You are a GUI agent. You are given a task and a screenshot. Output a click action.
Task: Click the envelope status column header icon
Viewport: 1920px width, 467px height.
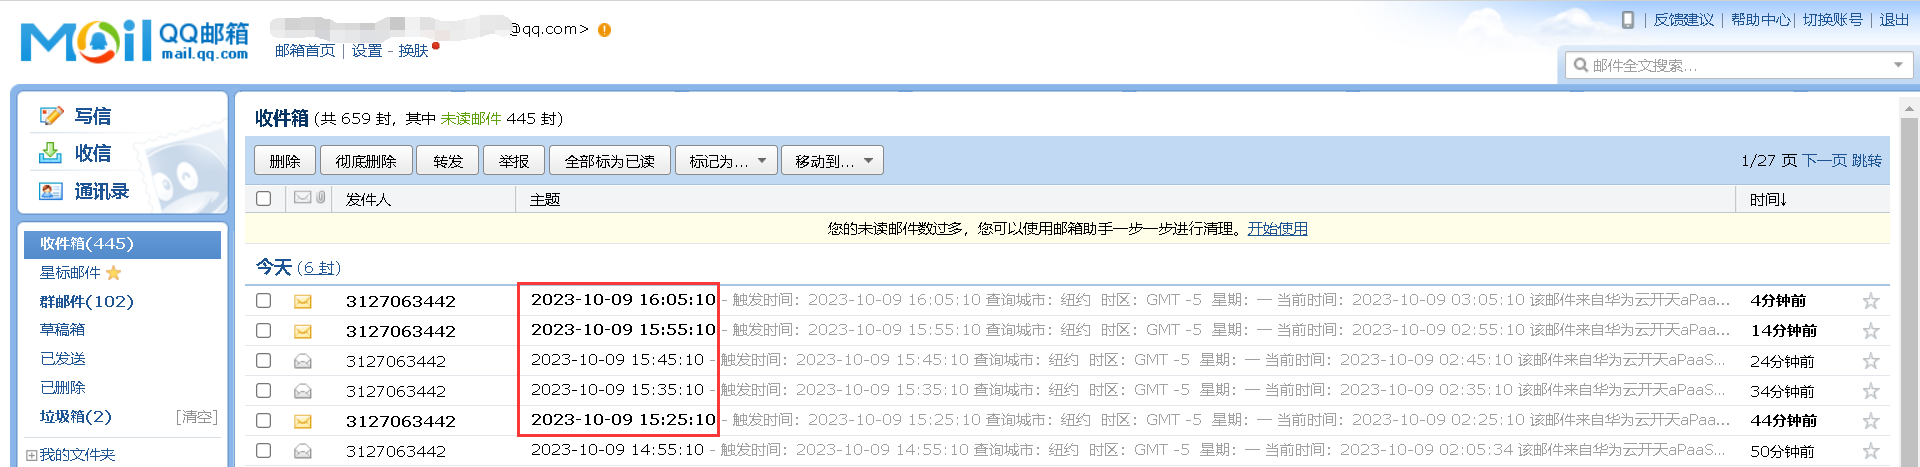click(x=302, y=198)
